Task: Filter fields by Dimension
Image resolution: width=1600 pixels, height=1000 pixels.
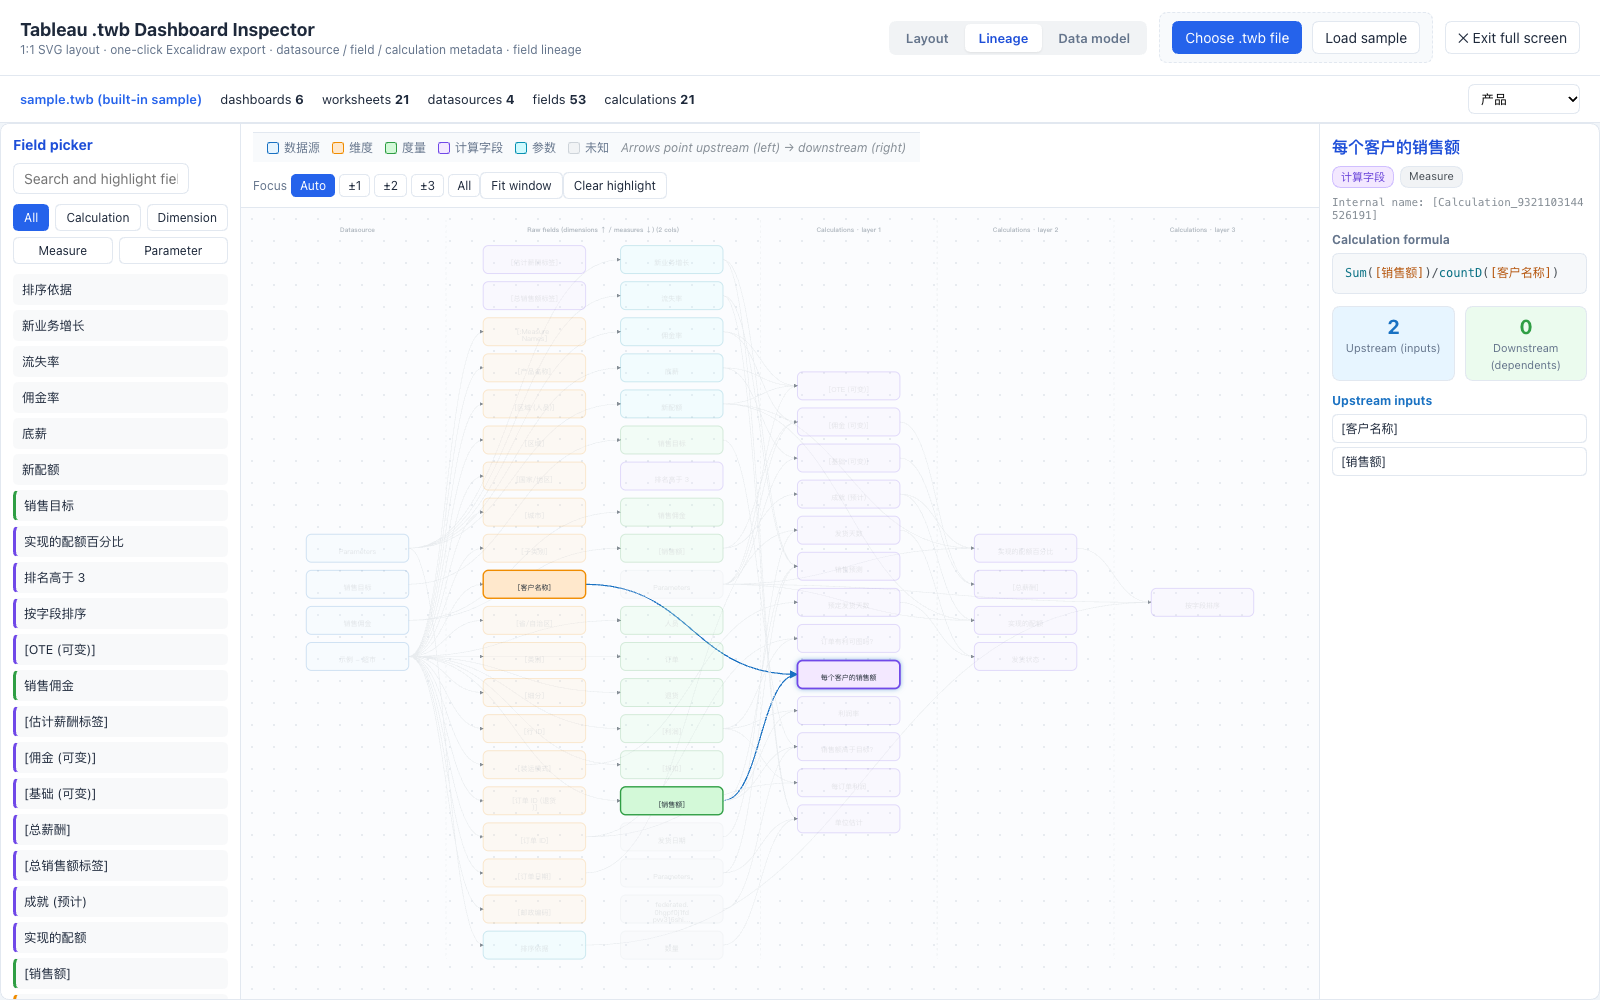Action: (187, 218)
